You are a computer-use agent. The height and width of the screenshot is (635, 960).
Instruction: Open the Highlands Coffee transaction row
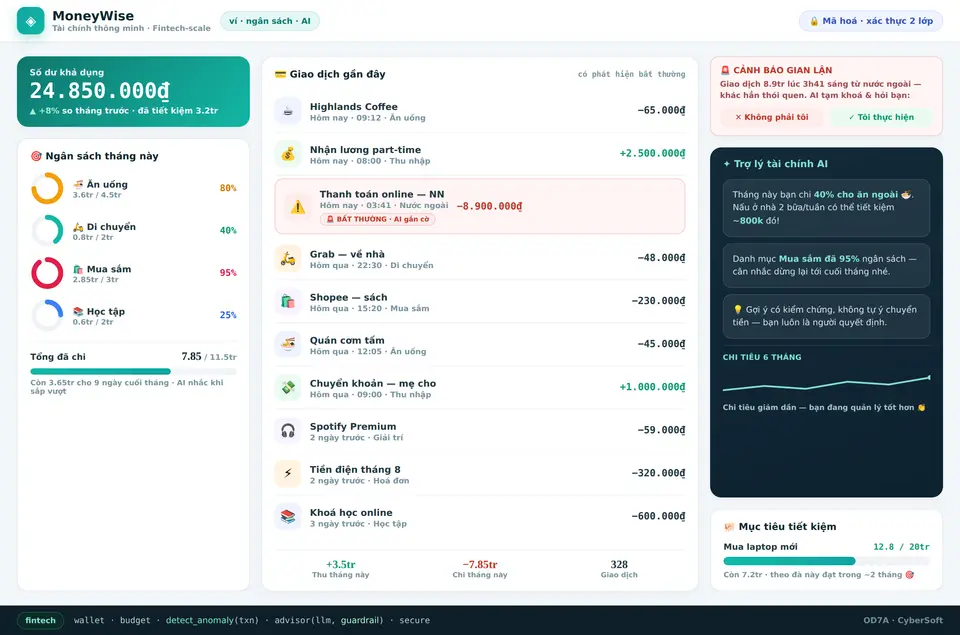click(480, 111)
